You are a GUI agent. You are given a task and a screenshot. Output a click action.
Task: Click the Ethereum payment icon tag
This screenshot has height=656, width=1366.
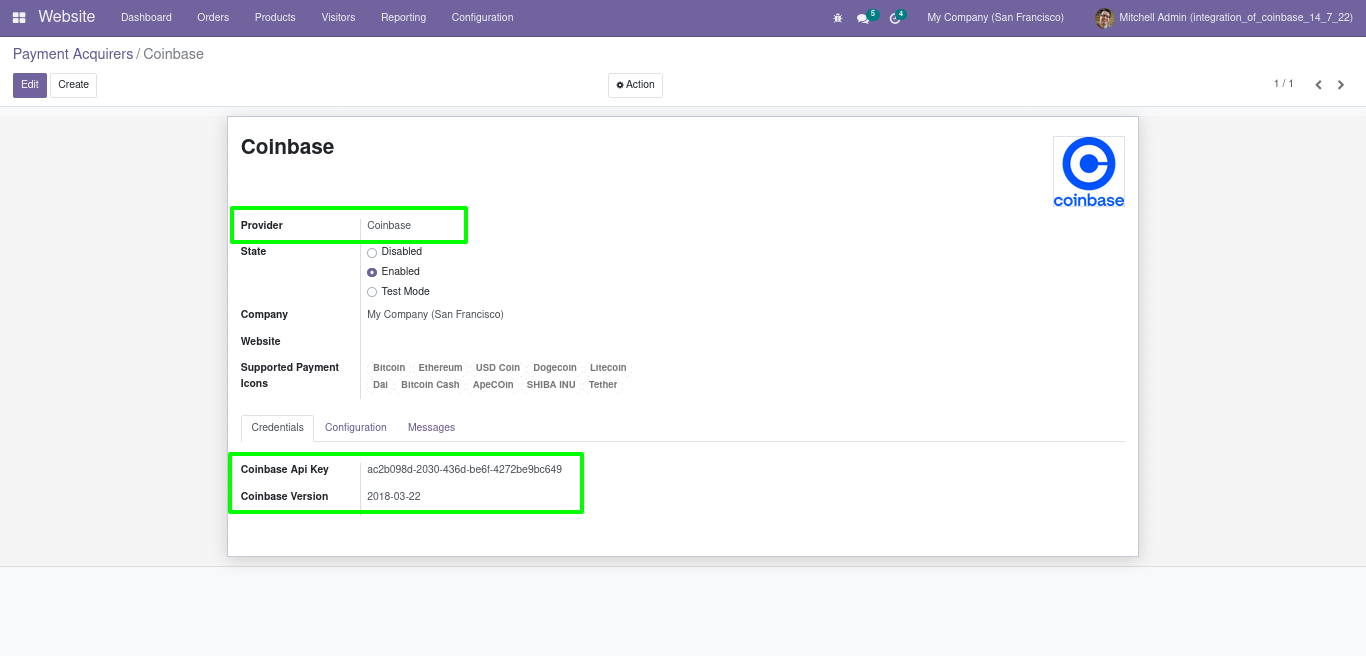(x=440, y=368)
